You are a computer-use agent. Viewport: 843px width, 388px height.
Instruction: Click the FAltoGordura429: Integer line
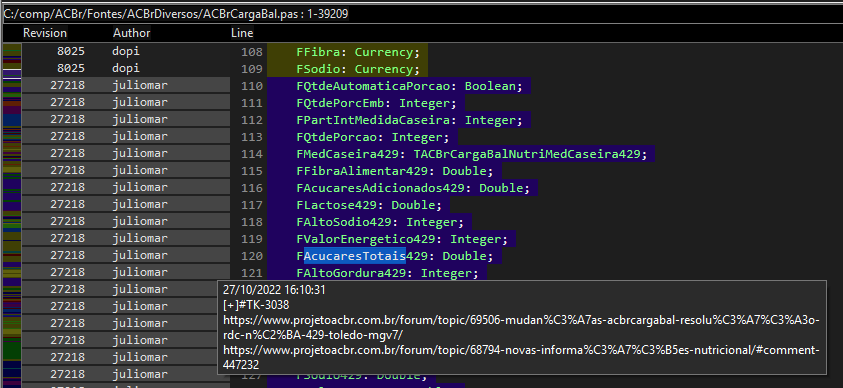click(387, 273)
